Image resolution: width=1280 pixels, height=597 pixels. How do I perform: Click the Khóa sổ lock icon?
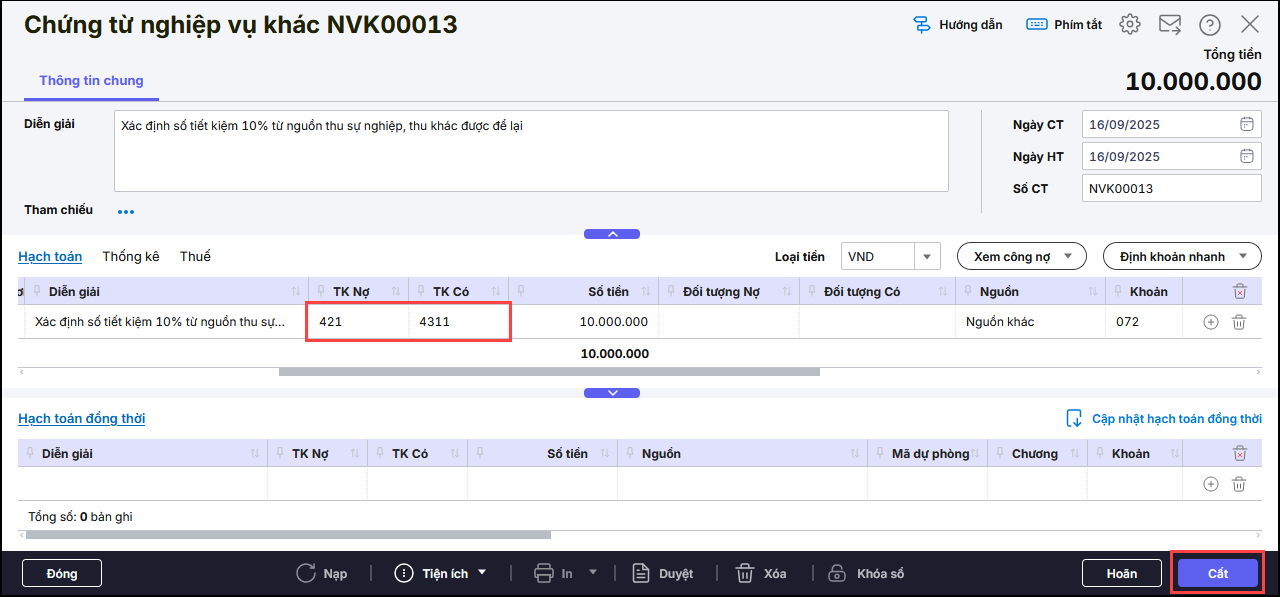(x=837, y=573)
